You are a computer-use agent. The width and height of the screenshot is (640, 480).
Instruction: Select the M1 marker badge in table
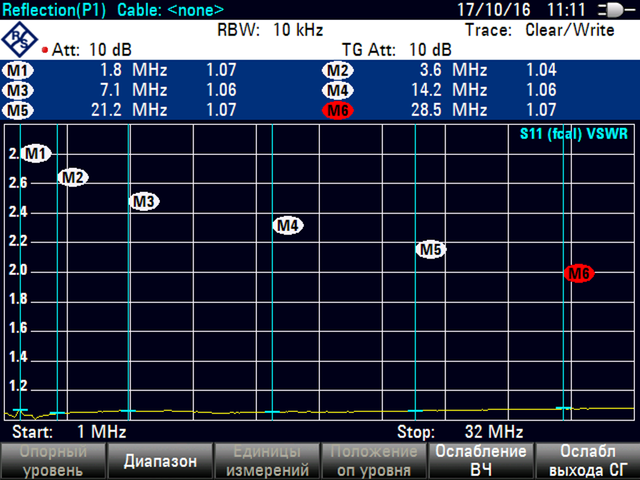click(x=18, y=71)
